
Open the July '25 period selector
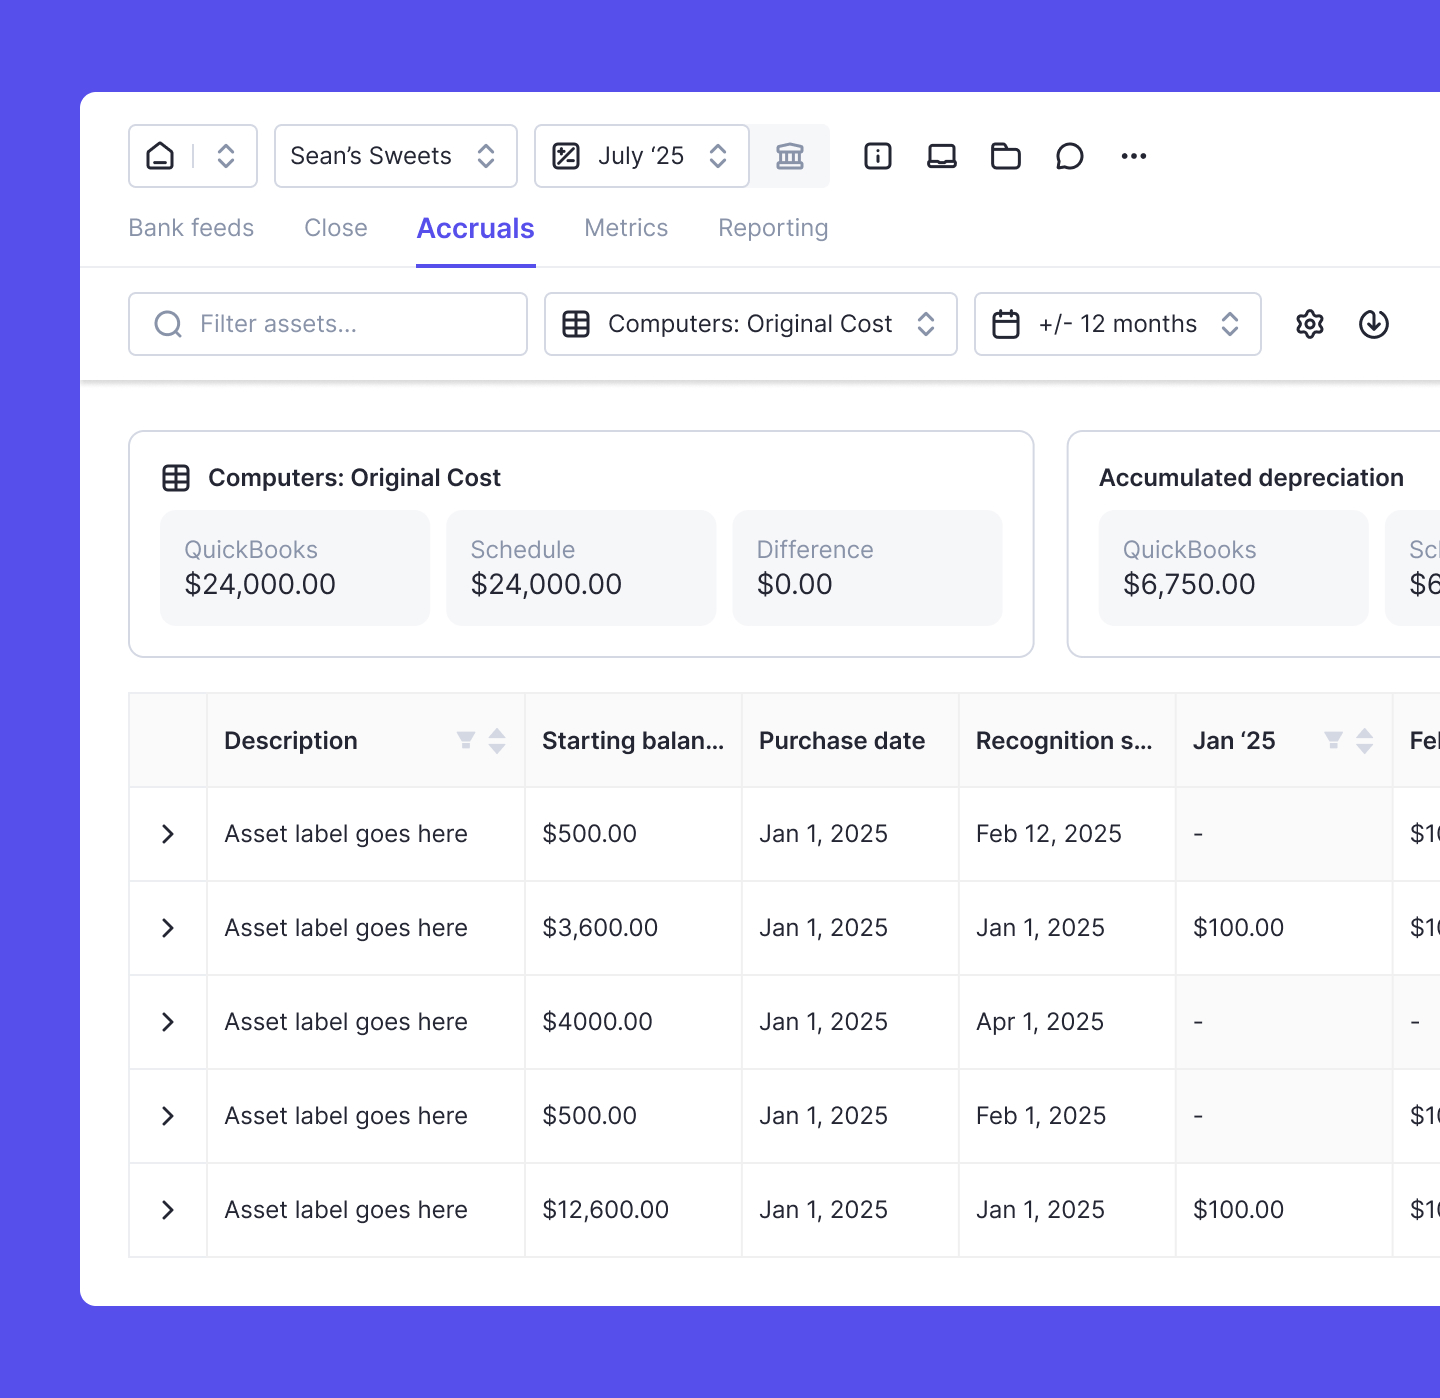pyautogui.click(x=641, y=156)
